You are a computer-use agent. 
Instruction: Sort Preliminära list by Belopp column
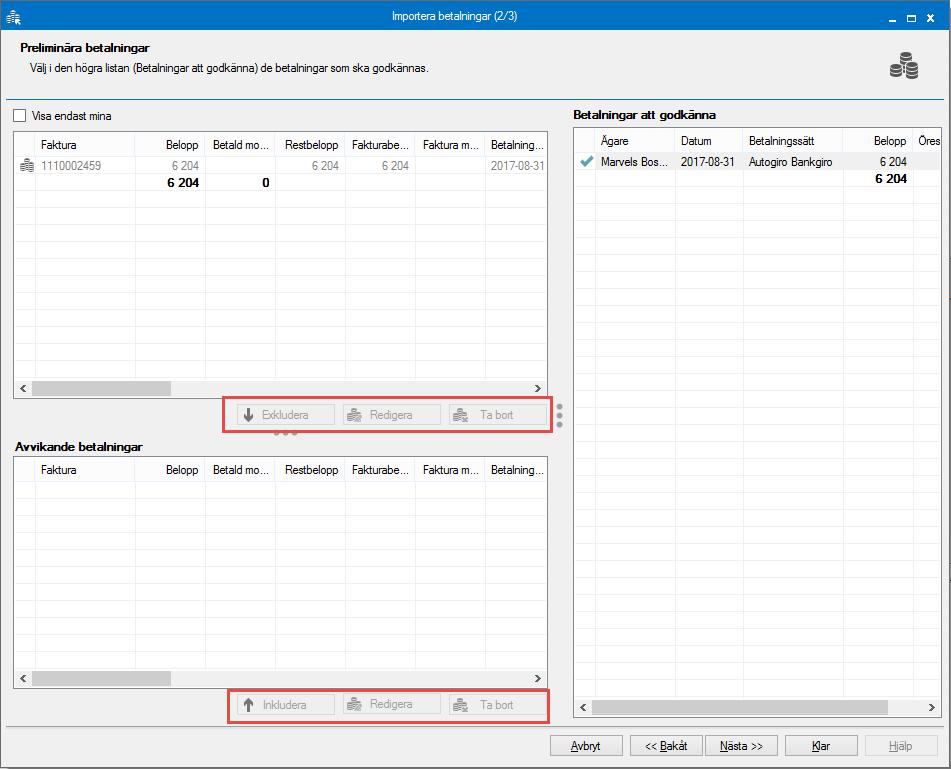point(170,145)
